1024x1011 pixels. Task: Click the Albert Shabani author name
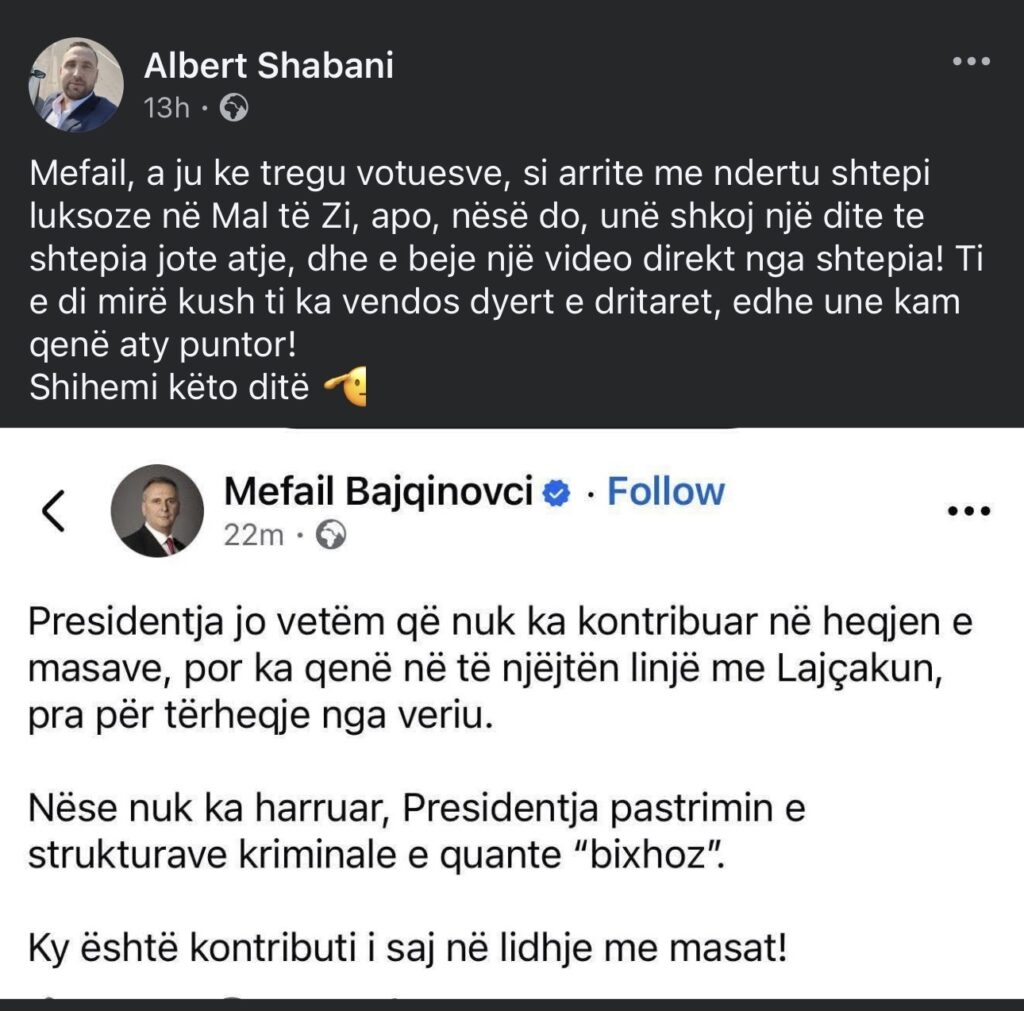(x=269, y=66)
